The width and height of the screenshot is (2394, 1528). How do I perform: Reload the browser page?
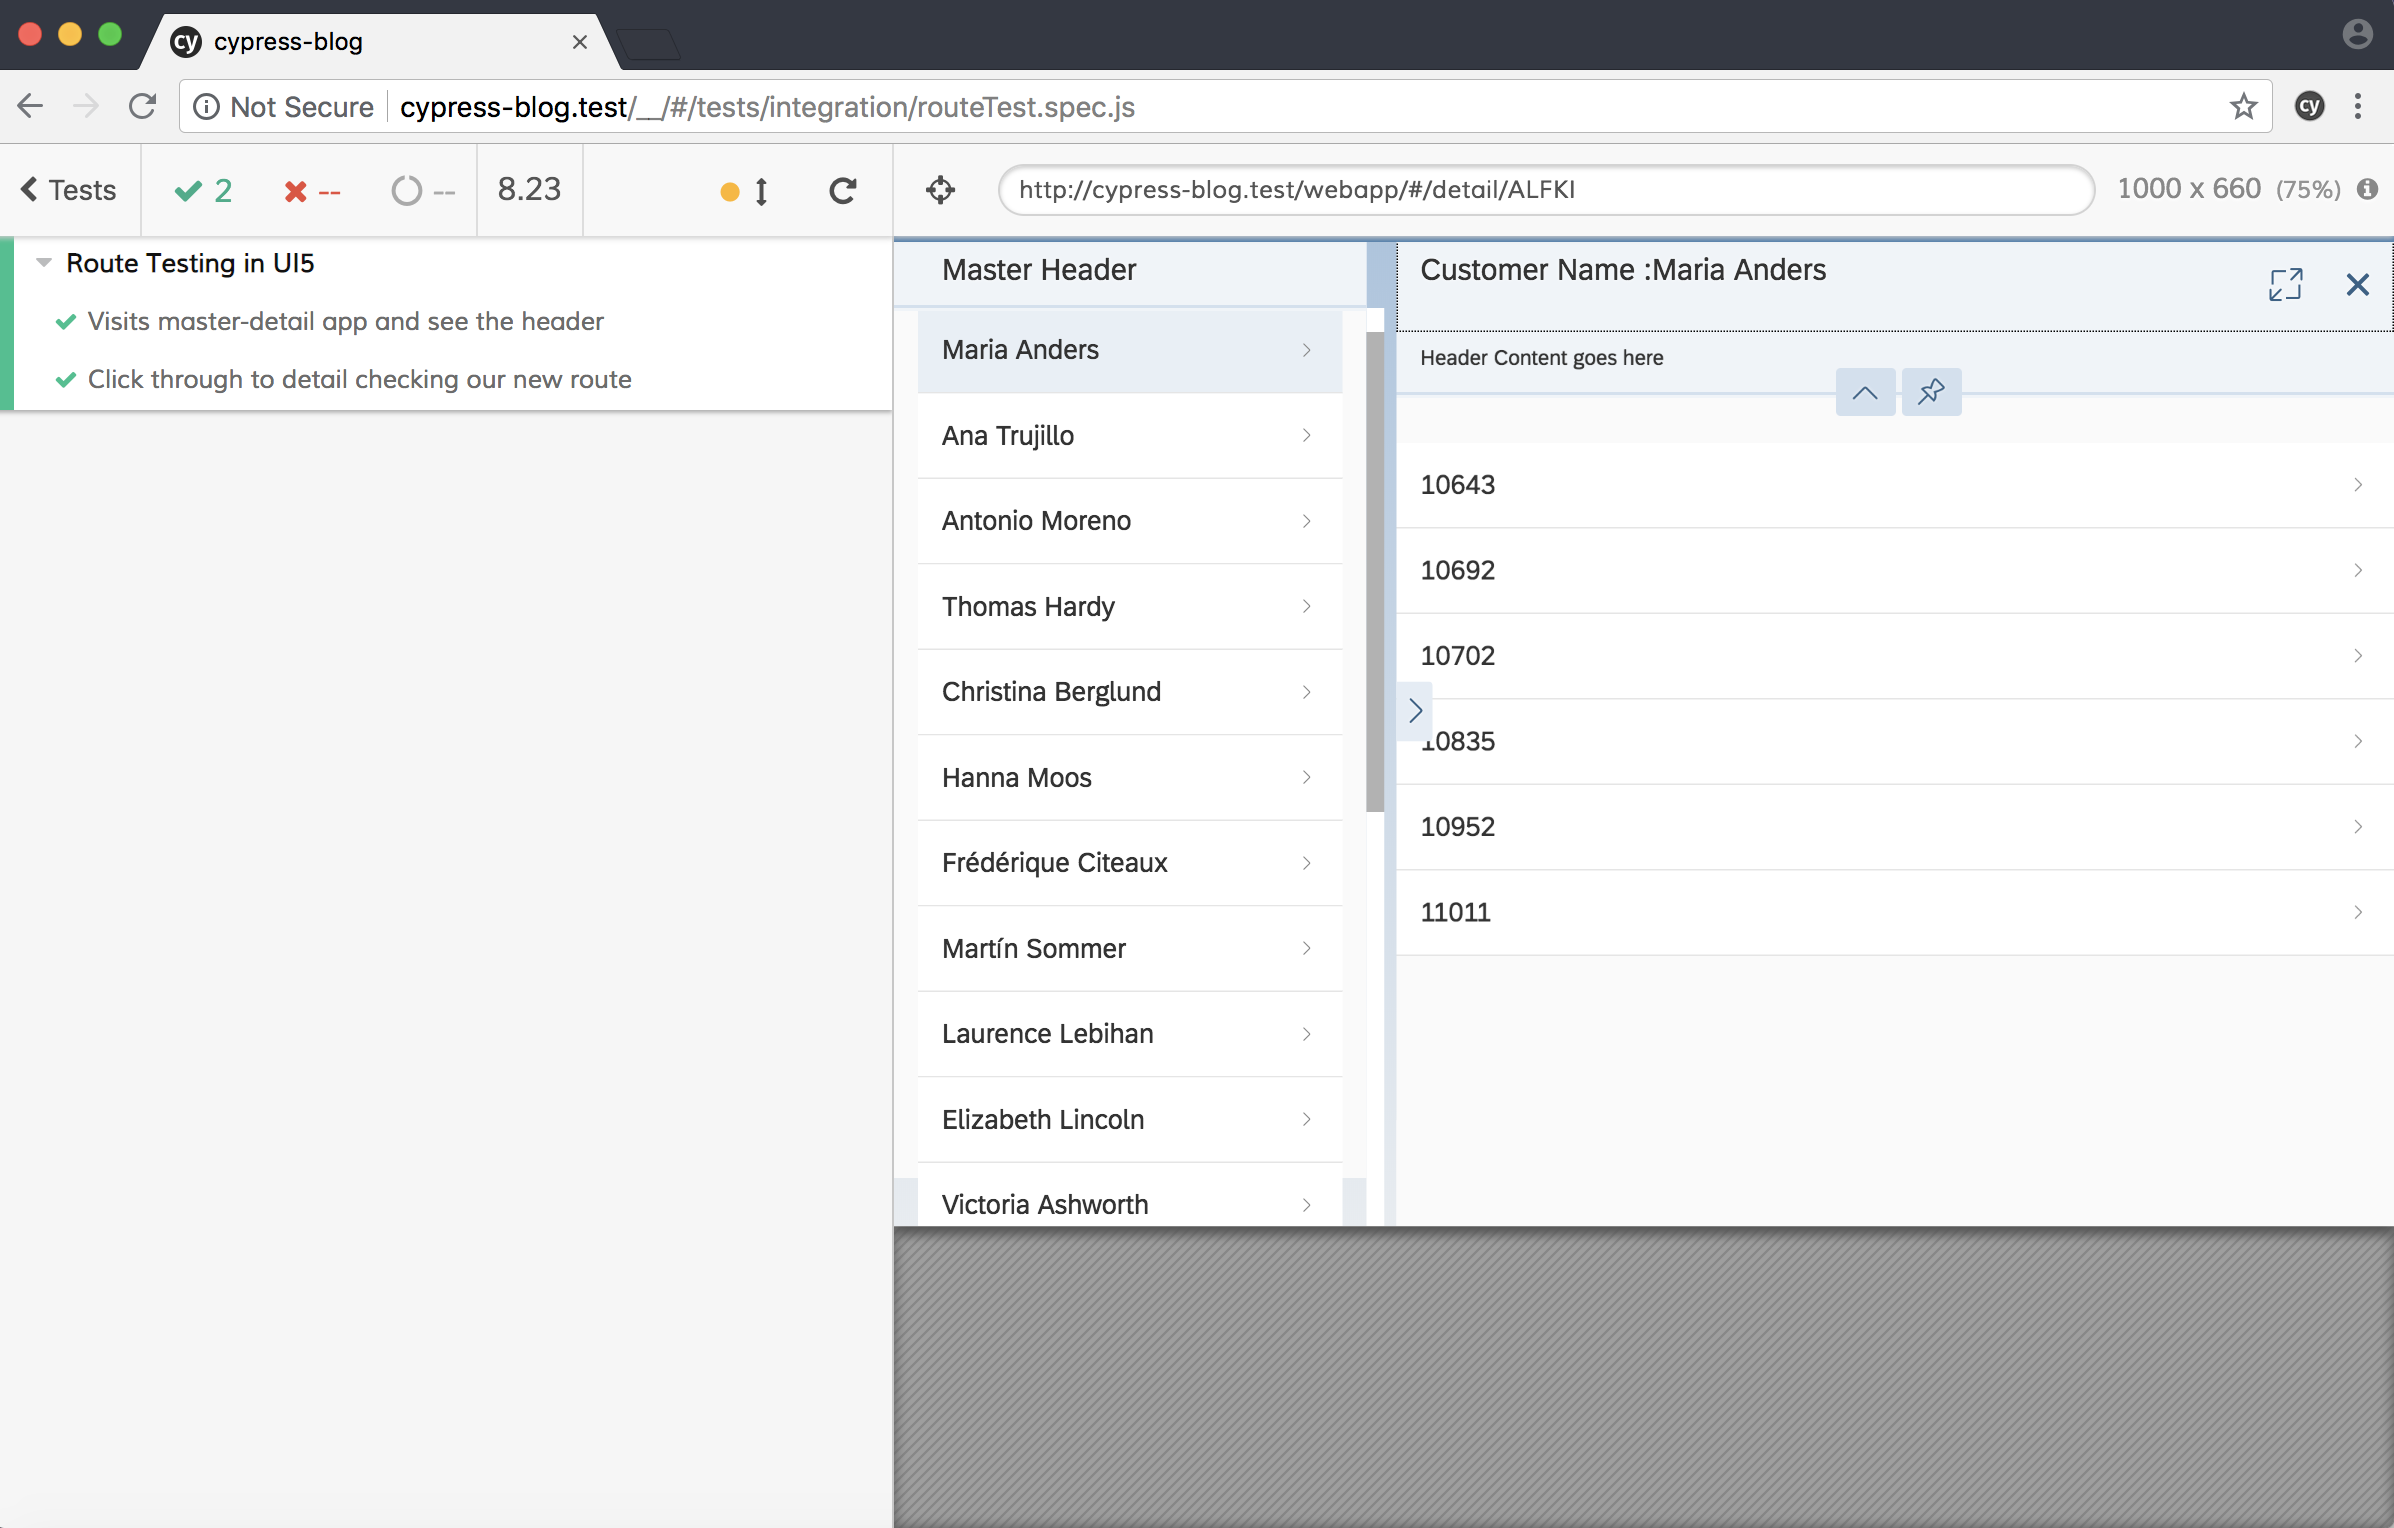143,106
